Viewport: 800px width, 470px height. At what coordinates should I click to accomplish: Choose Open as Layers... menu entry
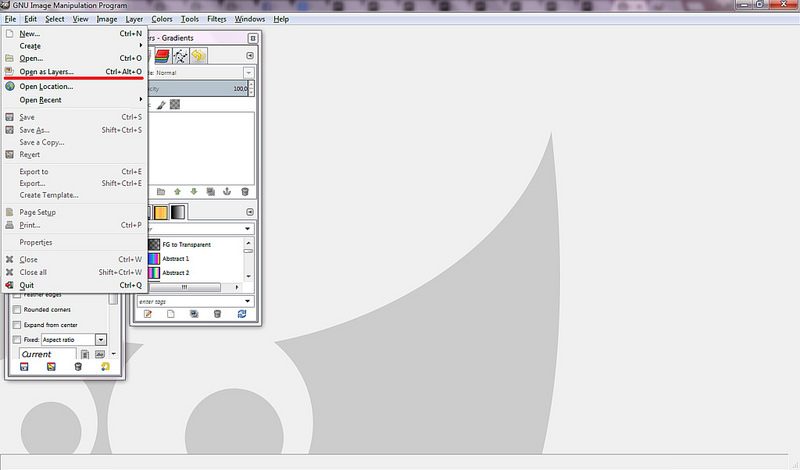[x=75, y=72]
